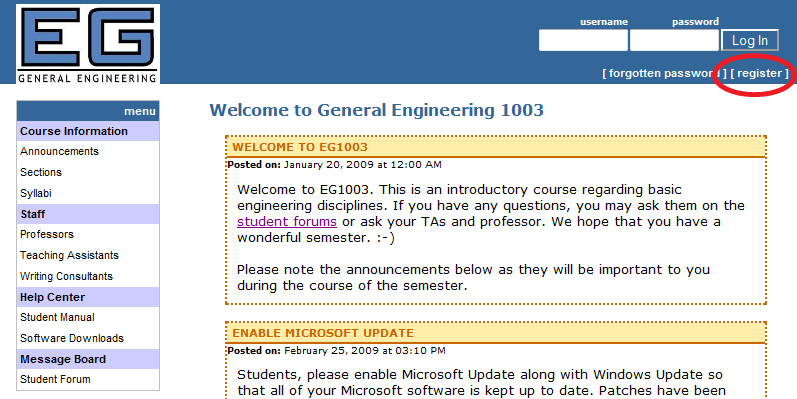The image size is (797, 399).
Task: Open the Teaching Assistants page
Action: tap(69, 255)
